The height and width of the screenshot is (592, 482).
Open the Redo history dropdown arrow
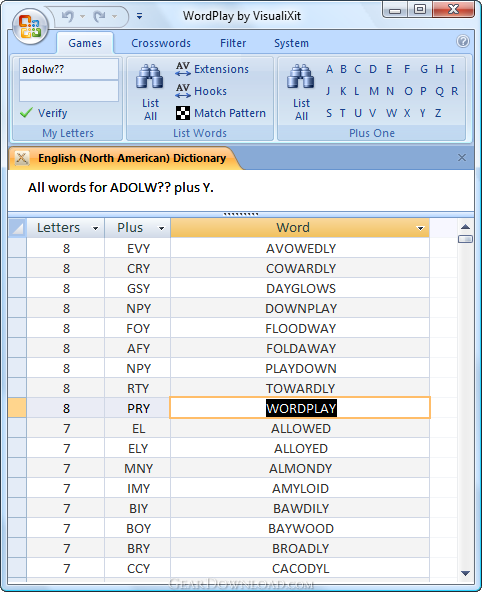pyautogui.click(x=114, y=17)
